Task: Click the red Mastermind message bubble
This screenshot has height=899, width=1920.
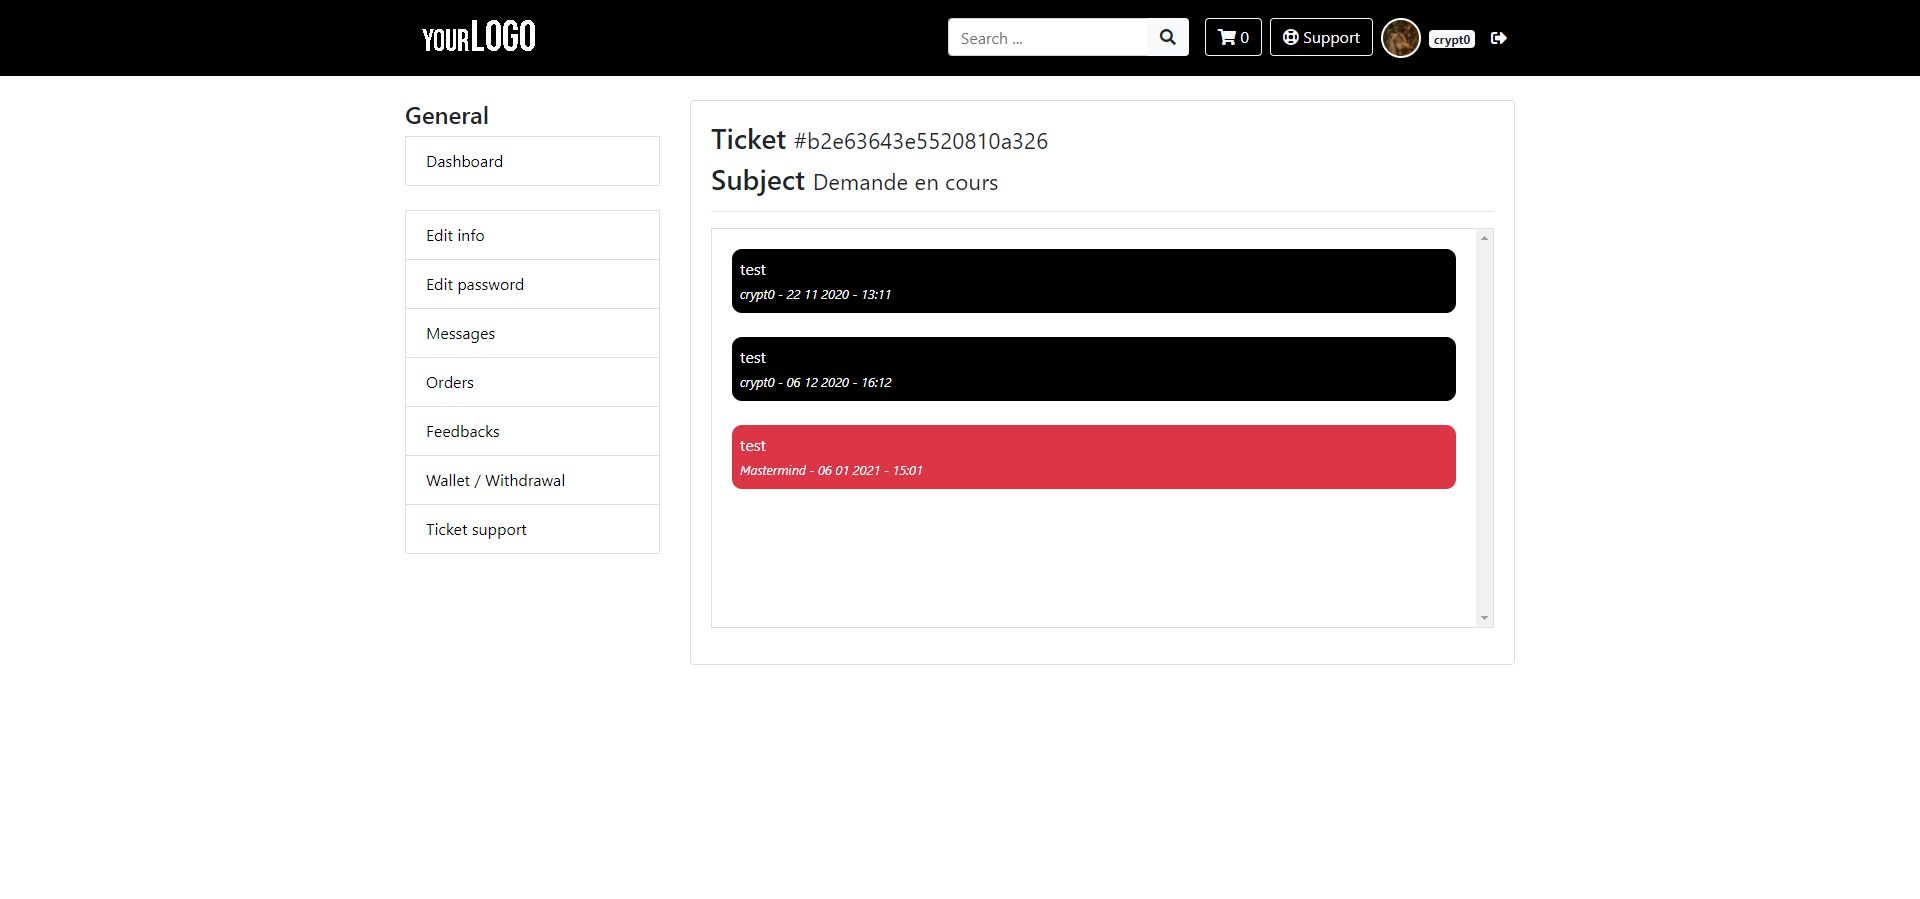Action: (1094, 457)
